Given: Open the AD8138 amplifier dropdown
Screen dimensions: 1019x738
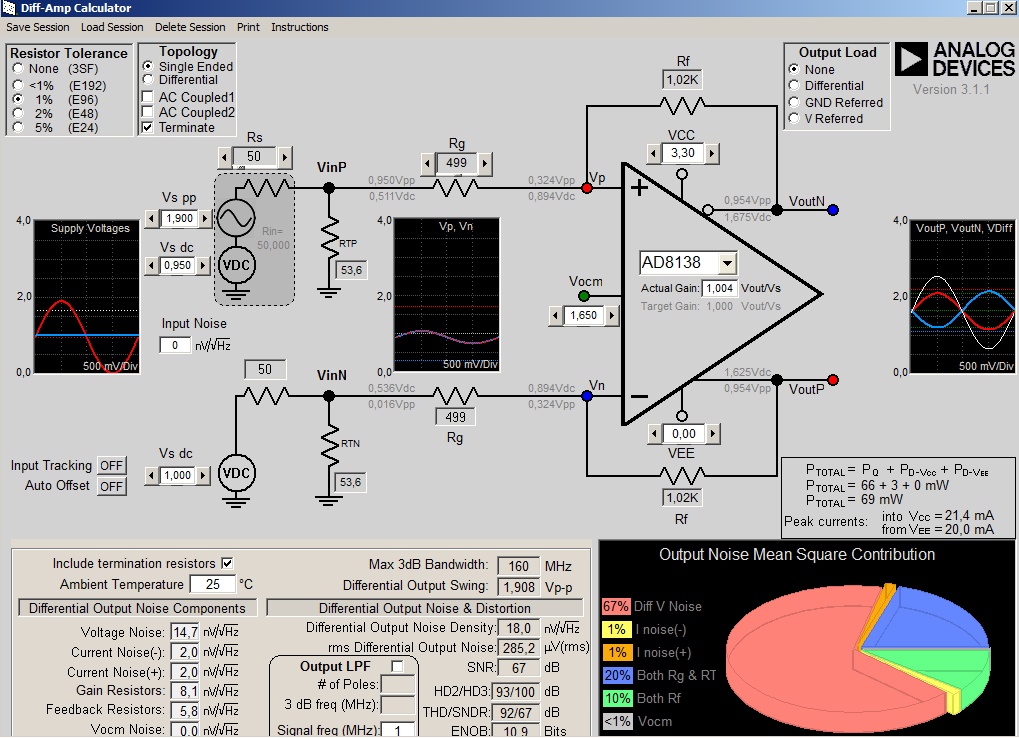Looking at the screenshot, I should [727, 263].
